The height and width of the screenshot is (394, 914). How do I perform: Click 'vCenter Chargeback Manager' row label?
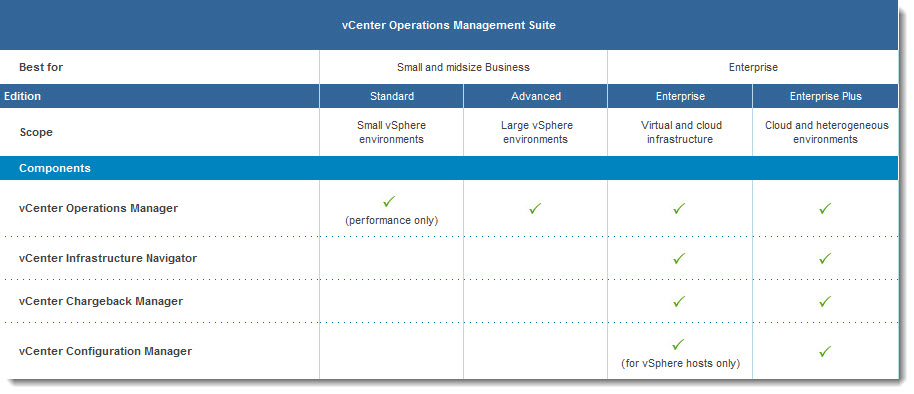tap(101, 301)
